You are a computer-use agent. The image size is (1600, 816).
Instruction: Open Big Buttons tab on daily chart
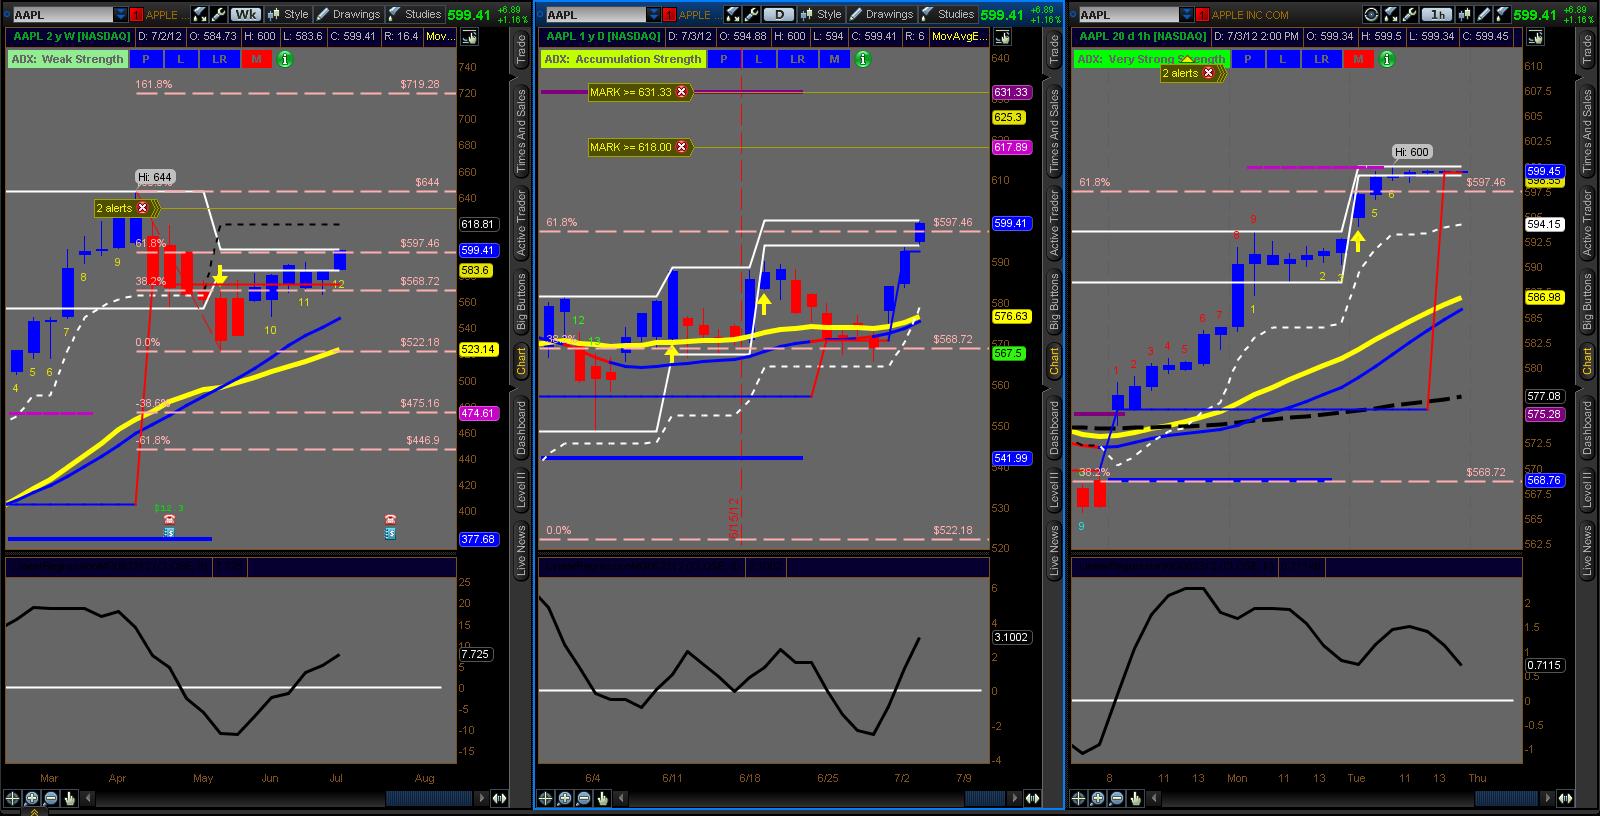point(1054,302)
